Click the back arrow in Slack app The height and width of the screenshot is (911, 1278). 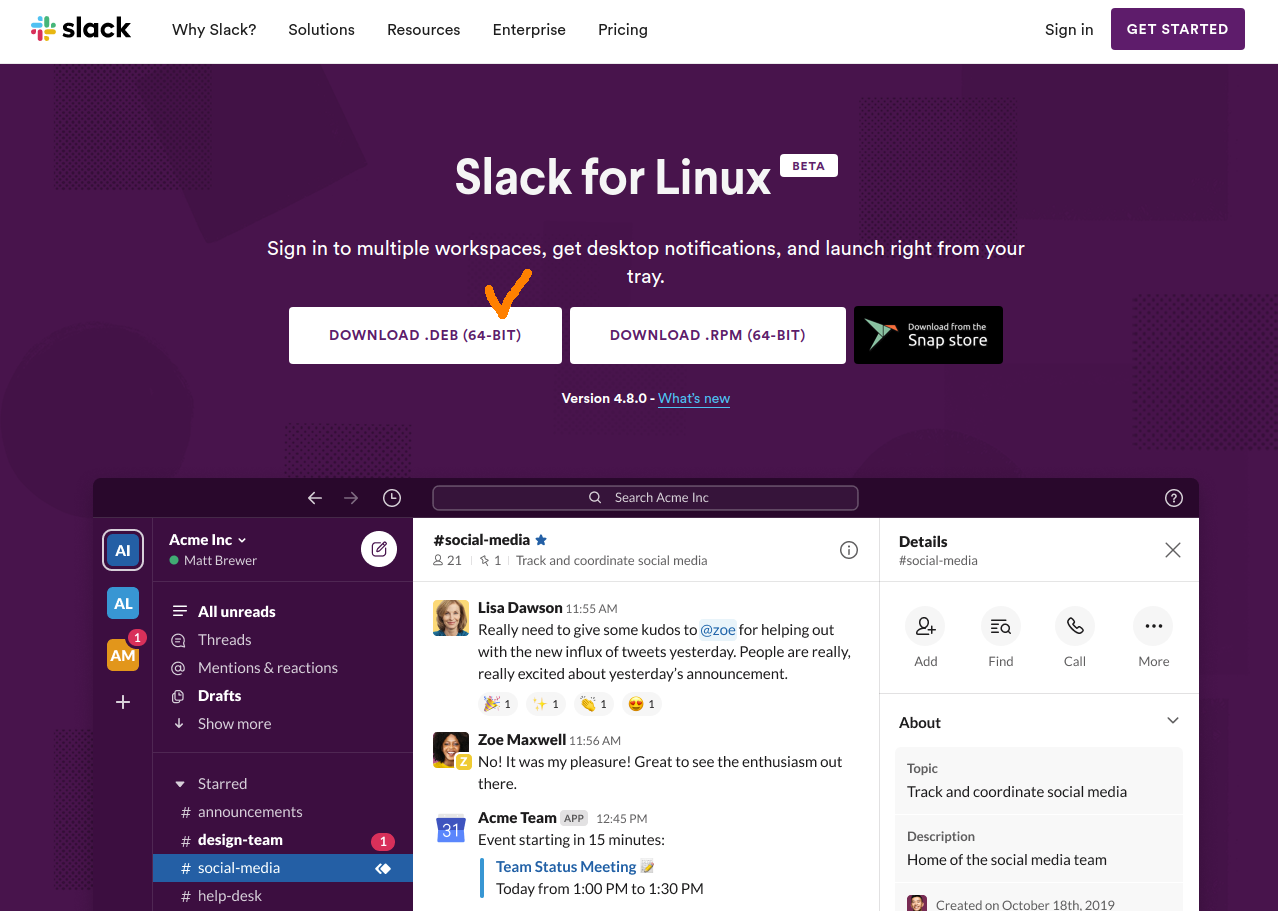click(315, 497)
